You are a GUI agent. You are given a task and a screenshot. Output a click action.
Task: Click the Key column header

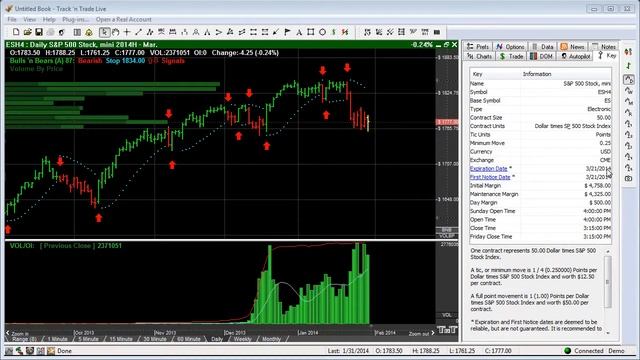[x=495, y=74]
